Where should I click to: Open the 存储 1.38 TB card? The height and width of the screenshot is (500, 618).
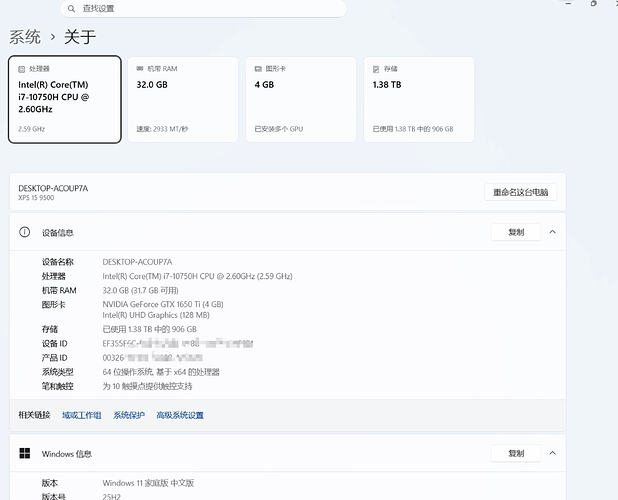pos(419,99)
